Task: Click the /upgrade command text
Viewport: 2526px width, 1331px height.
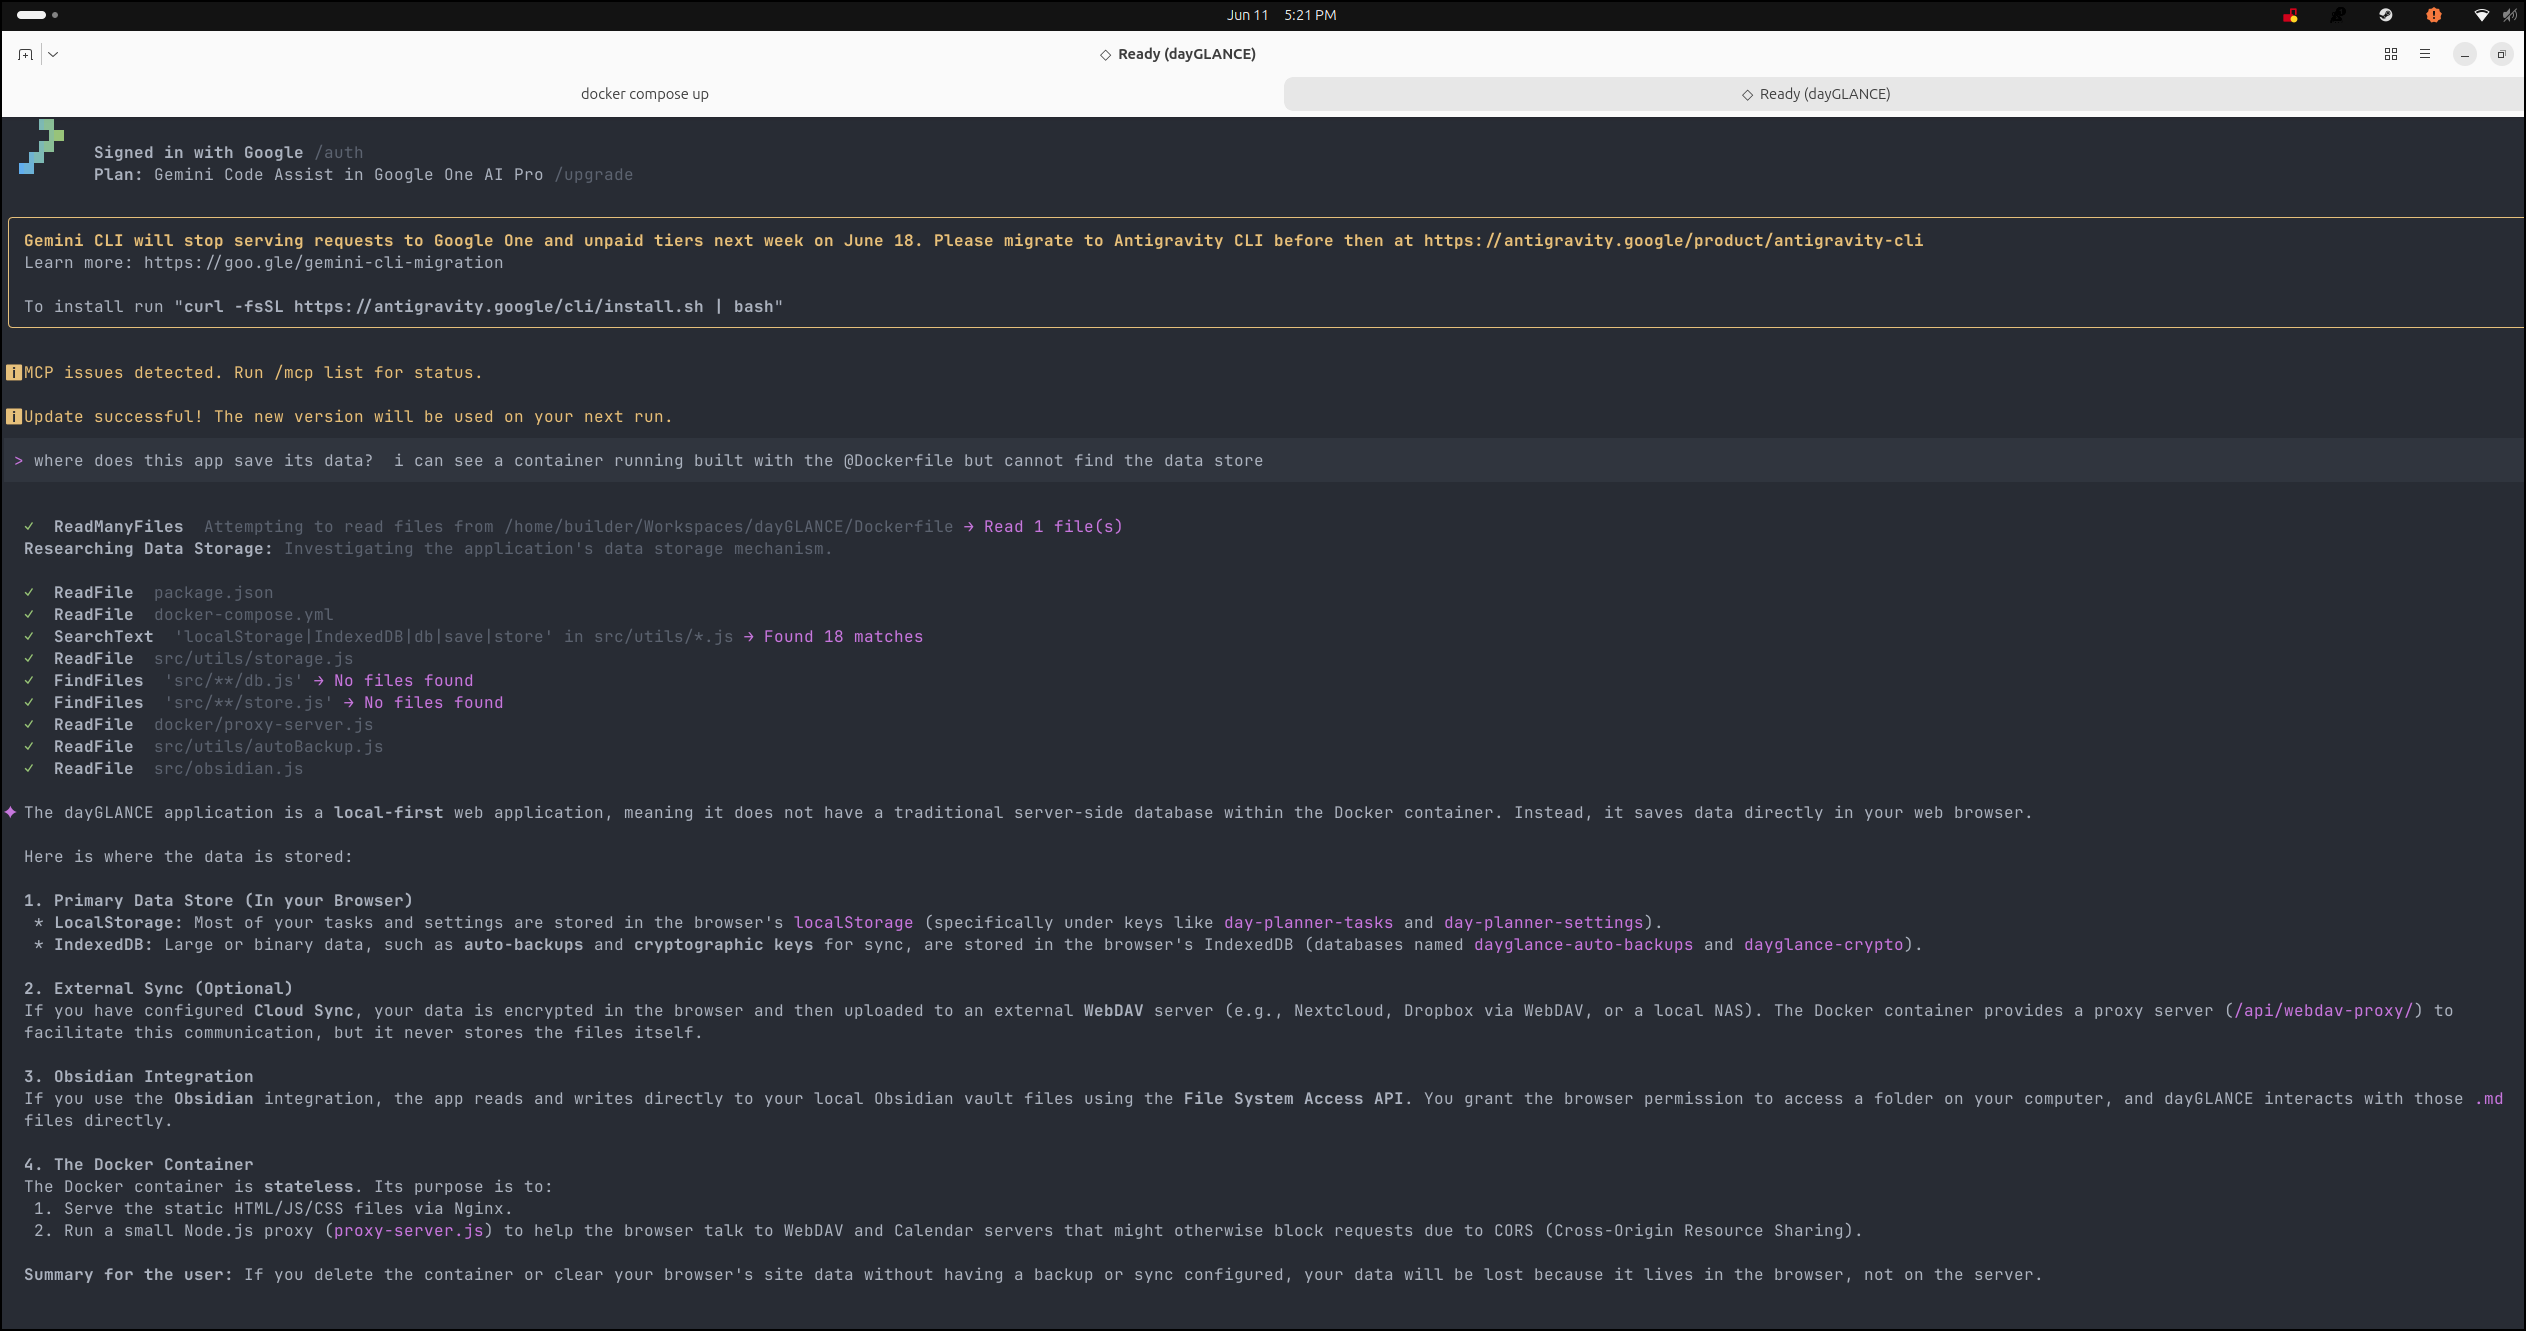Action: [x=594, y=175]
